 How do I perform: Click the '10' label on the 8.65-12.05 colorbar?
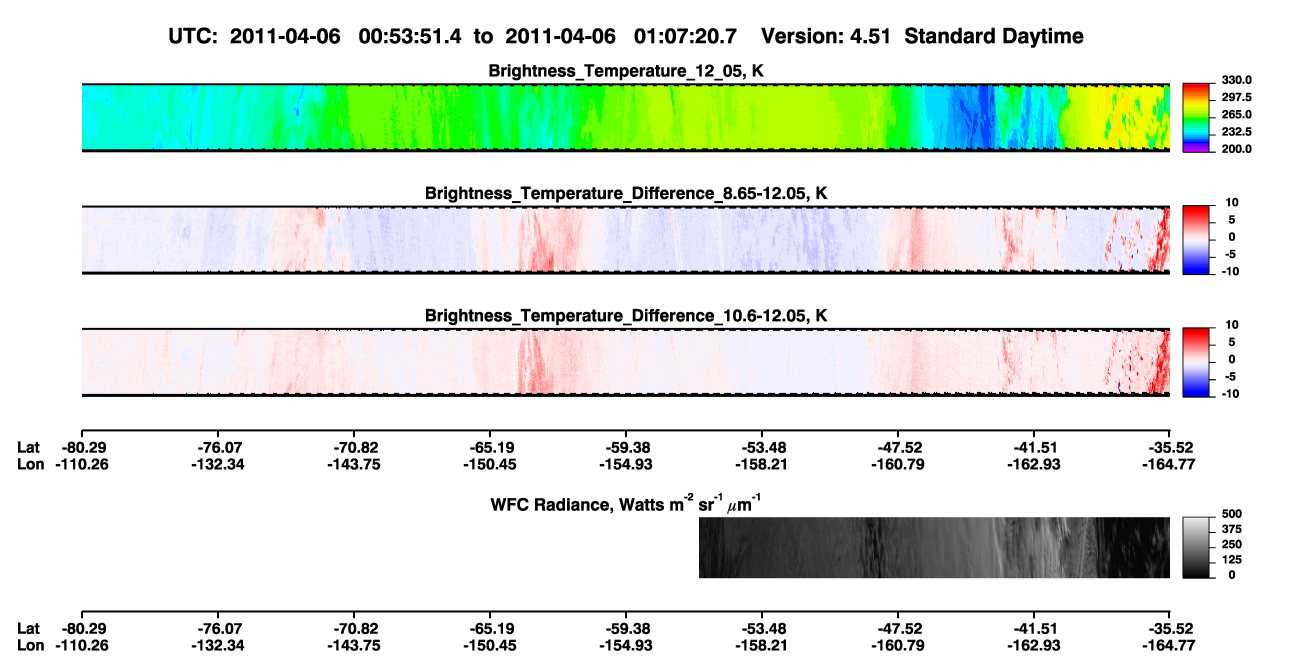point(1233,202)
